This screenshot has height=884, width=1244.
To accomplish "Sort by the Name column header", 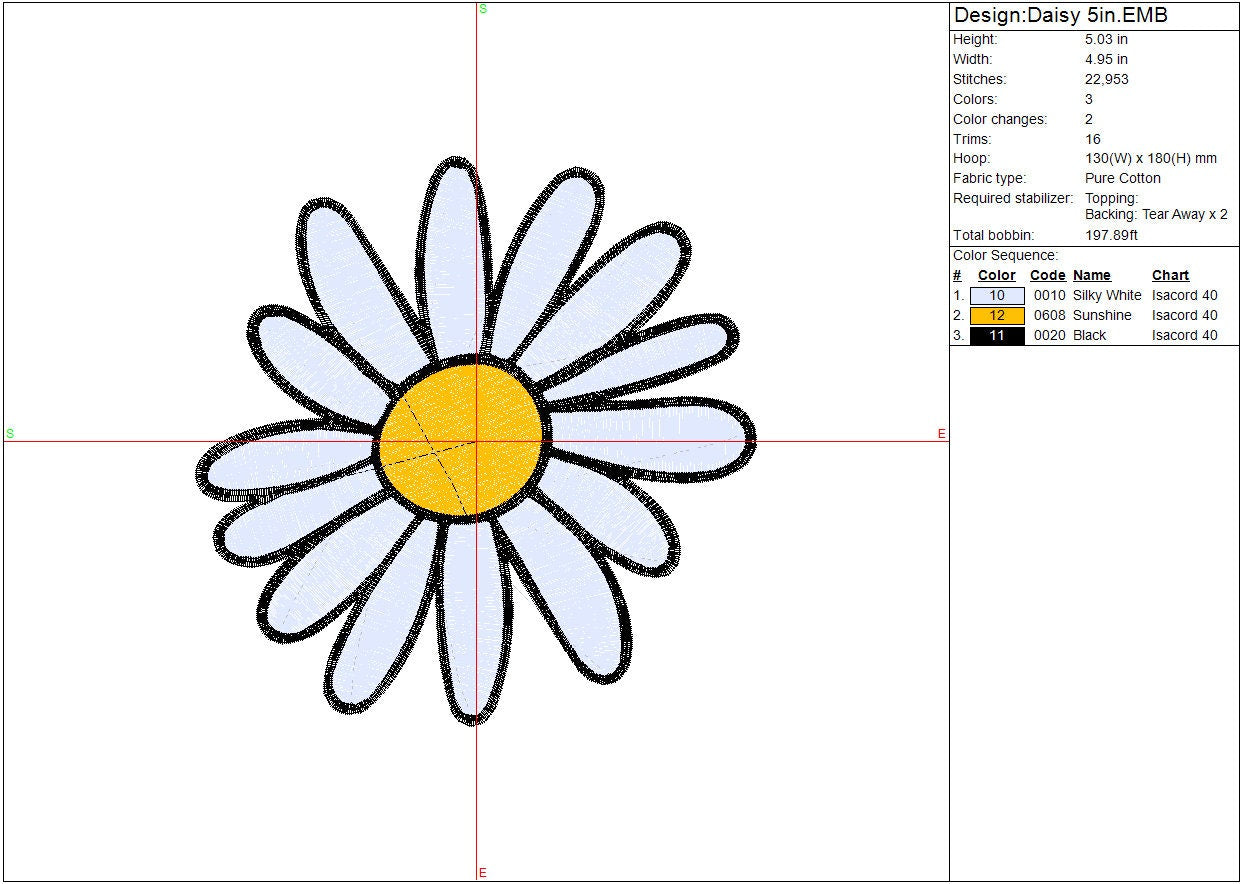I will coord(1091,276).
